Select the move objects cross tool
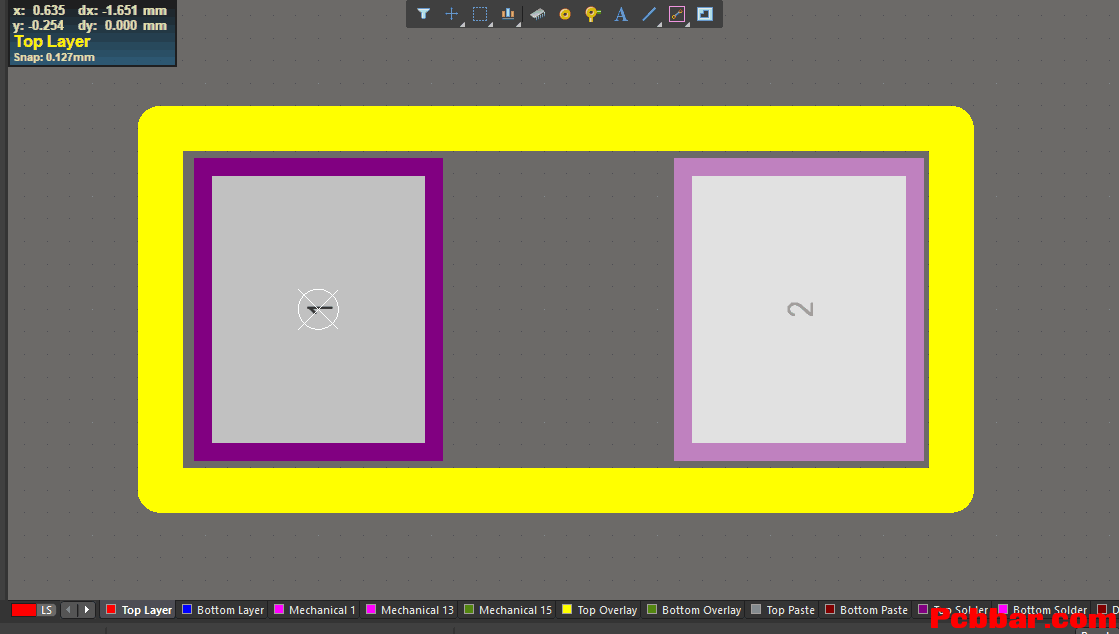This screenshot has width=1119, height=634. tap(452, 14)
